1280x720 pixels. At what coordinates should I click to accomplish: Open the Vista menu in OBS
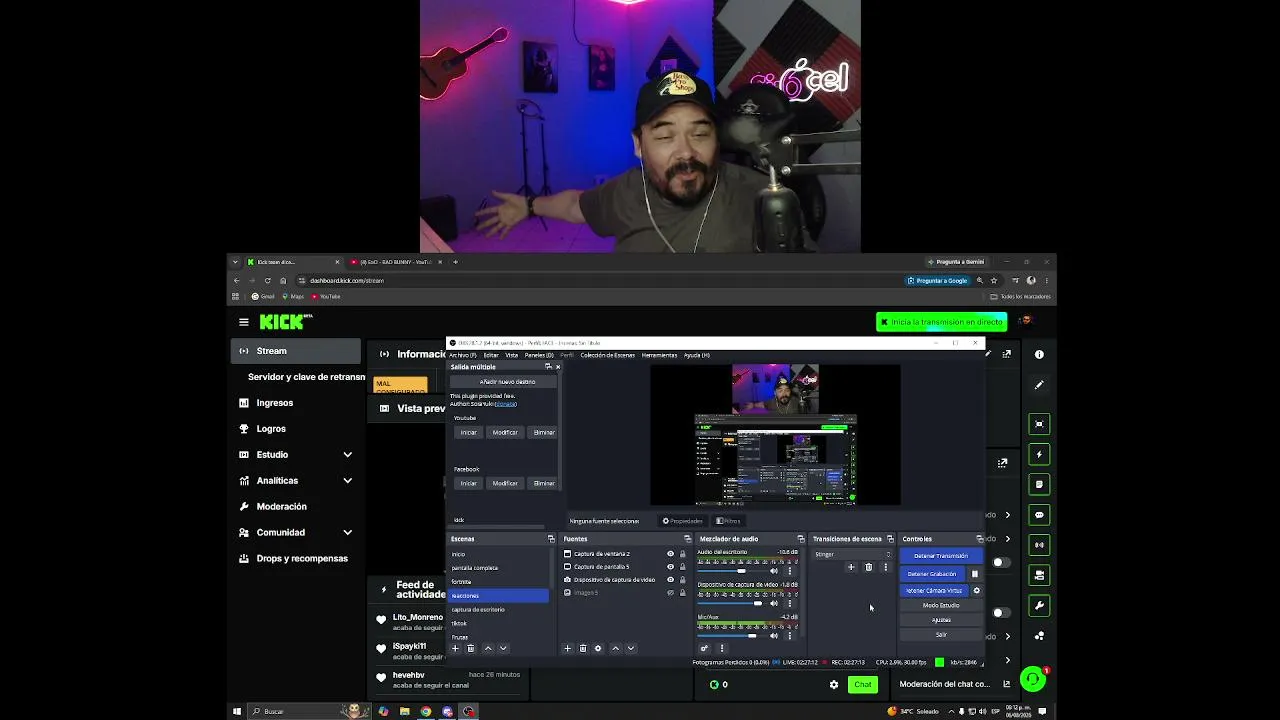pos(512,355)
